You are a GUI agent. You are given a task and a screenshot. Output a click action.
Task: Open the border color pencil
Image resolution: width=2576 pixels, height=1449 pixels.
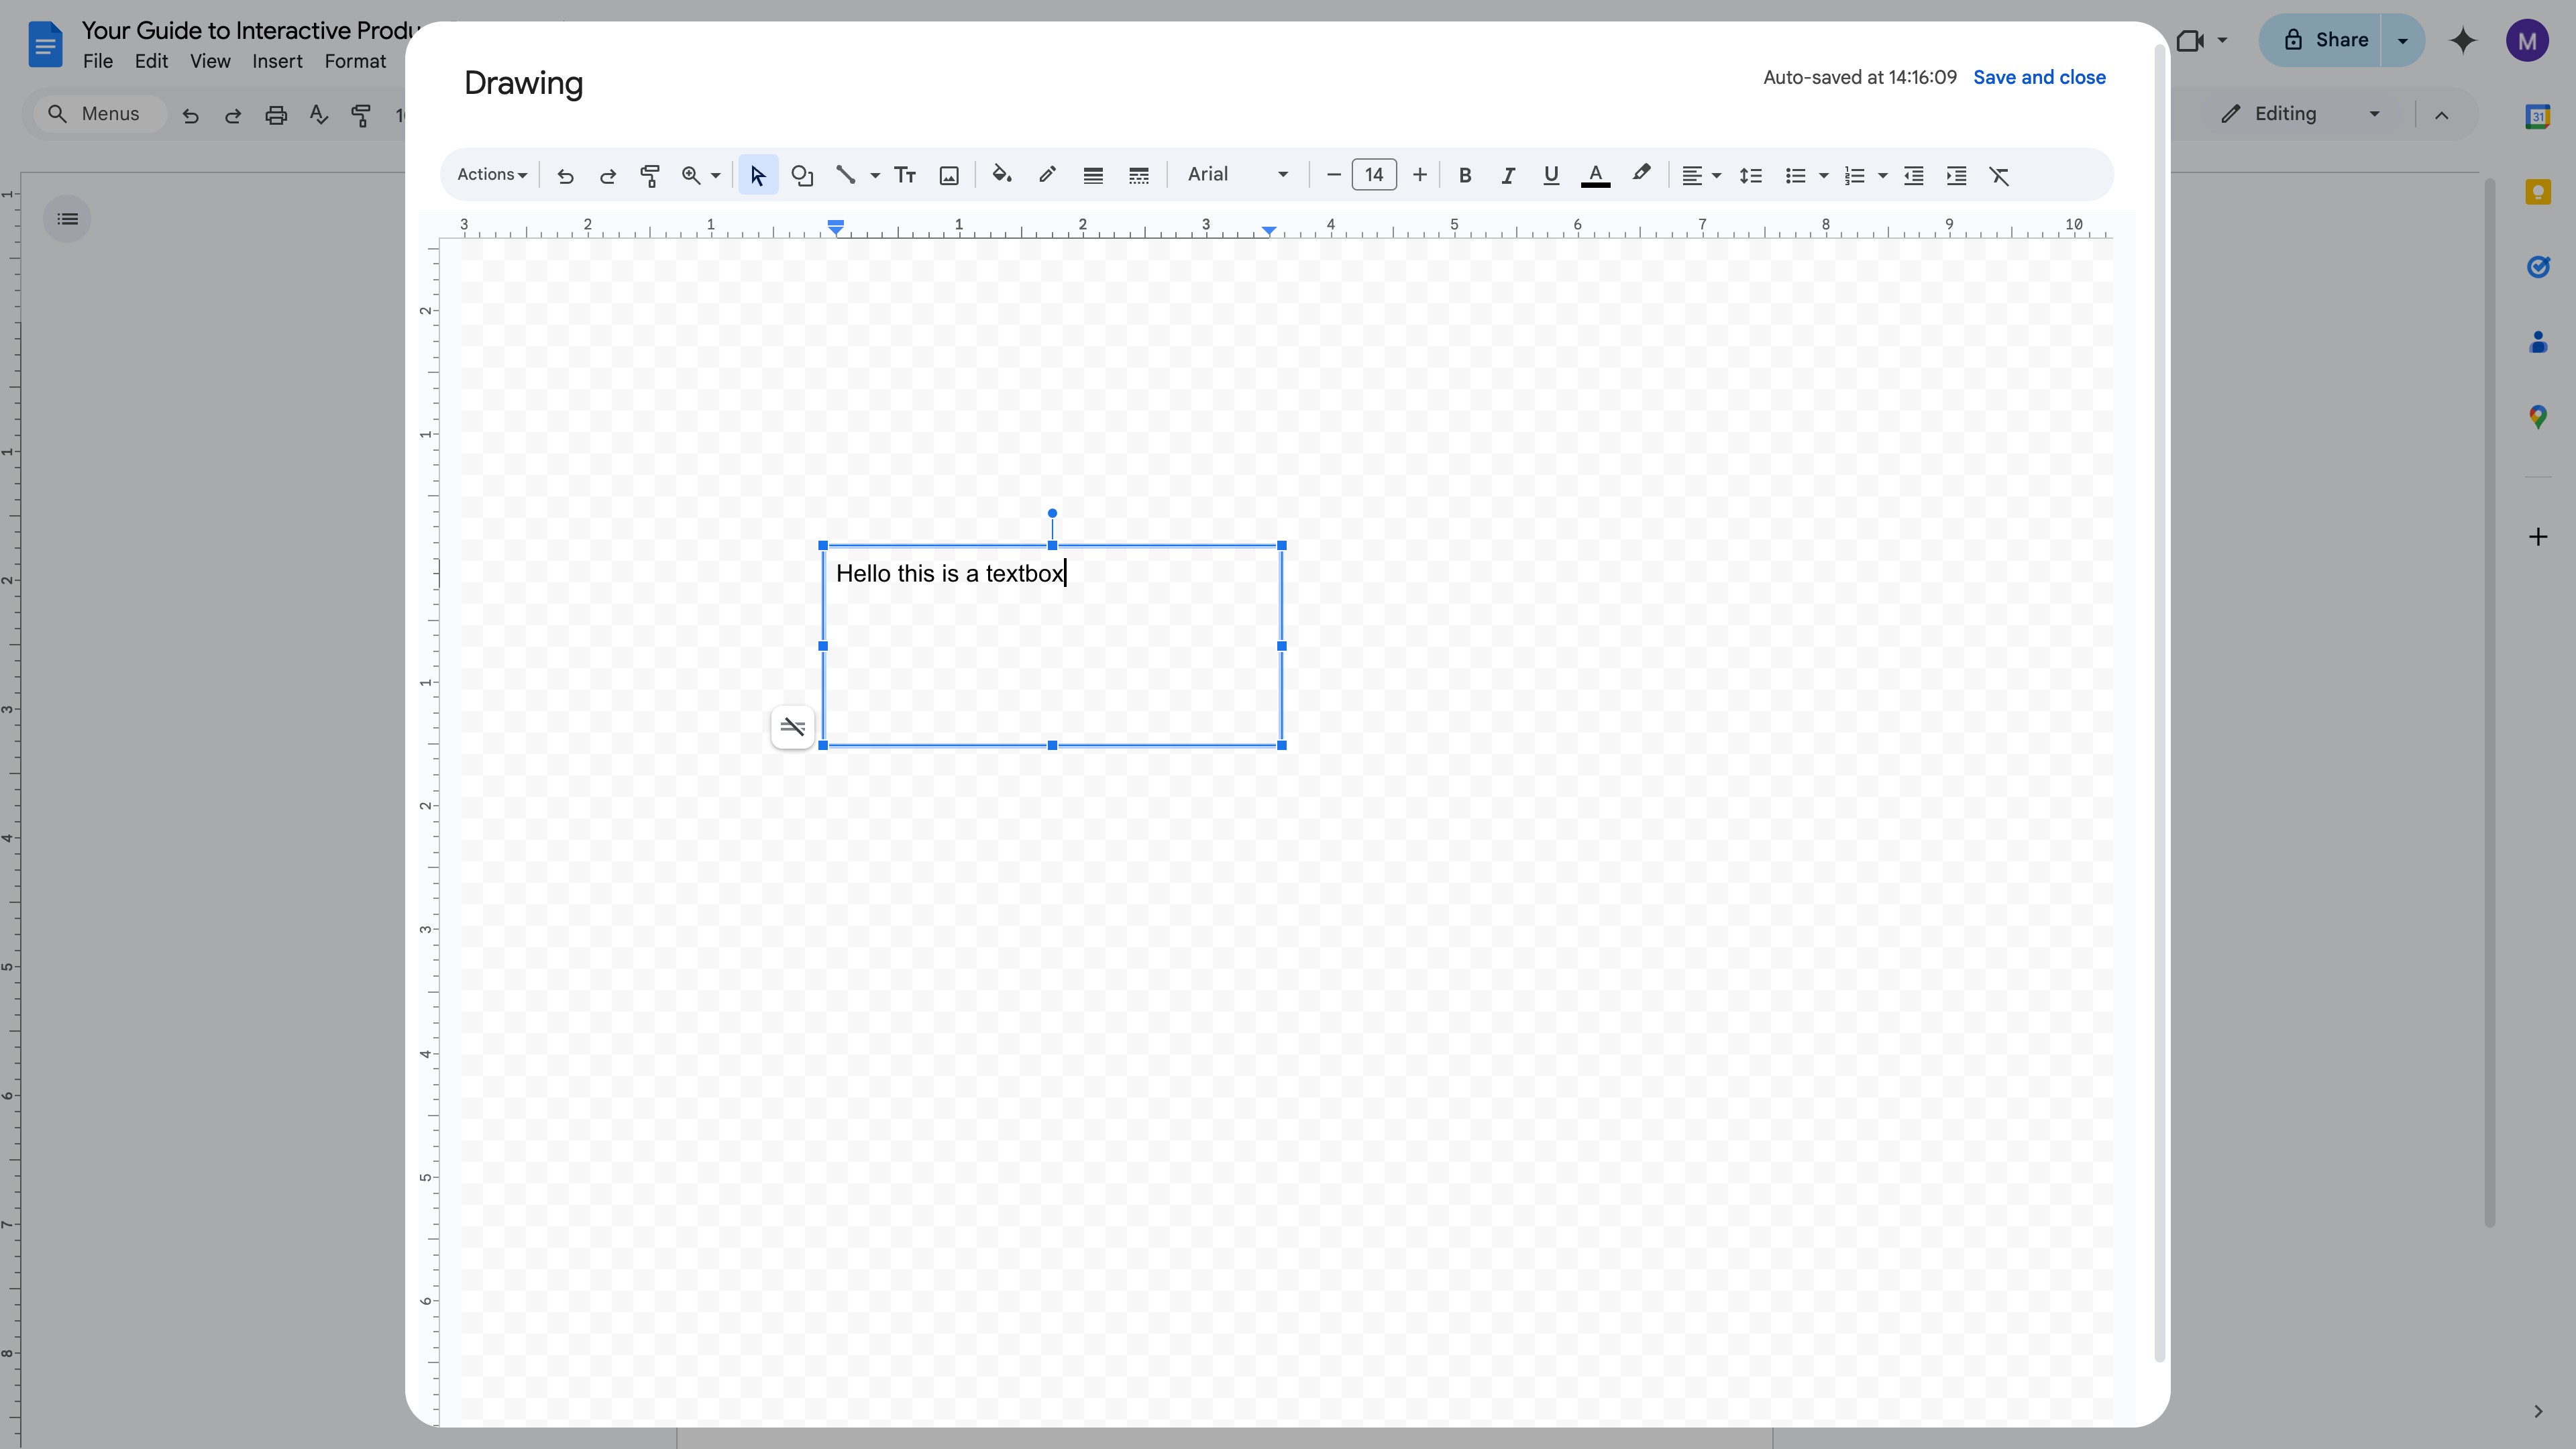pos(1047,175)
